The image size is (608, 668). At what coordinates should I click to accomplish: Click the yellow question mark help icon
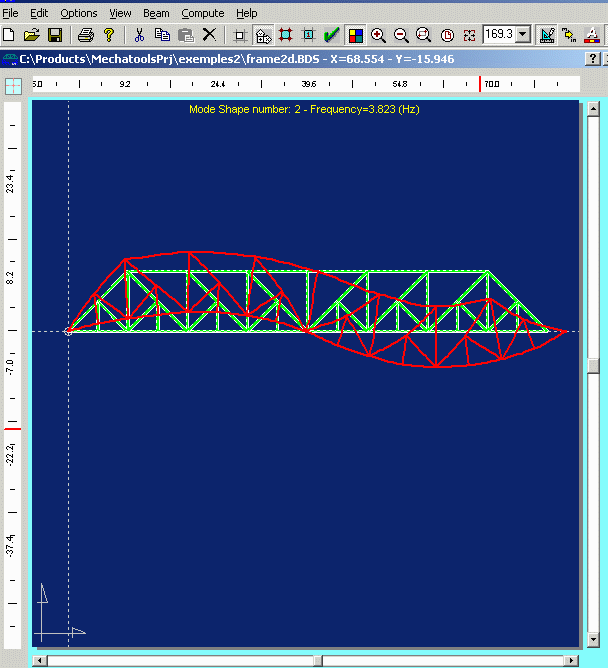click(x=109, y=35)
